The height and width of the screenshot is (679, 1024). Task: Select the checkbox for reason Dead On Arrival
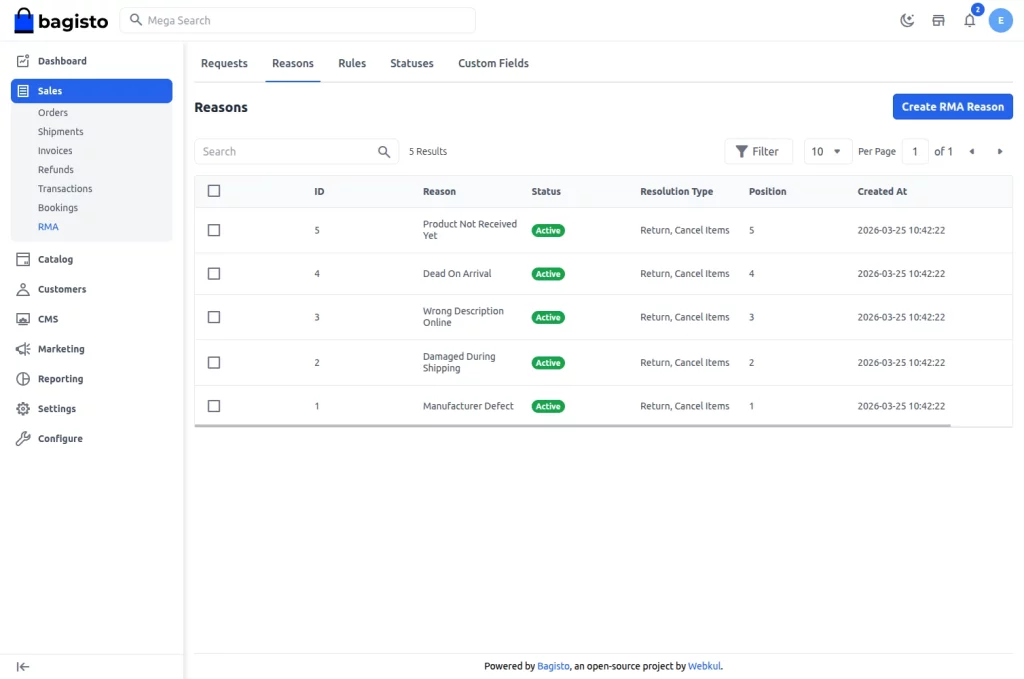(214, 273)
